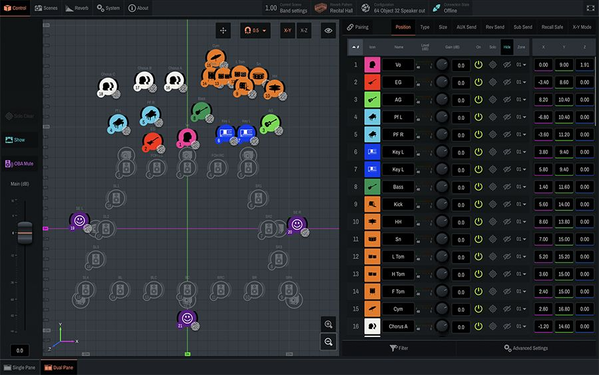Open the System tab

[x=108, y=8]
